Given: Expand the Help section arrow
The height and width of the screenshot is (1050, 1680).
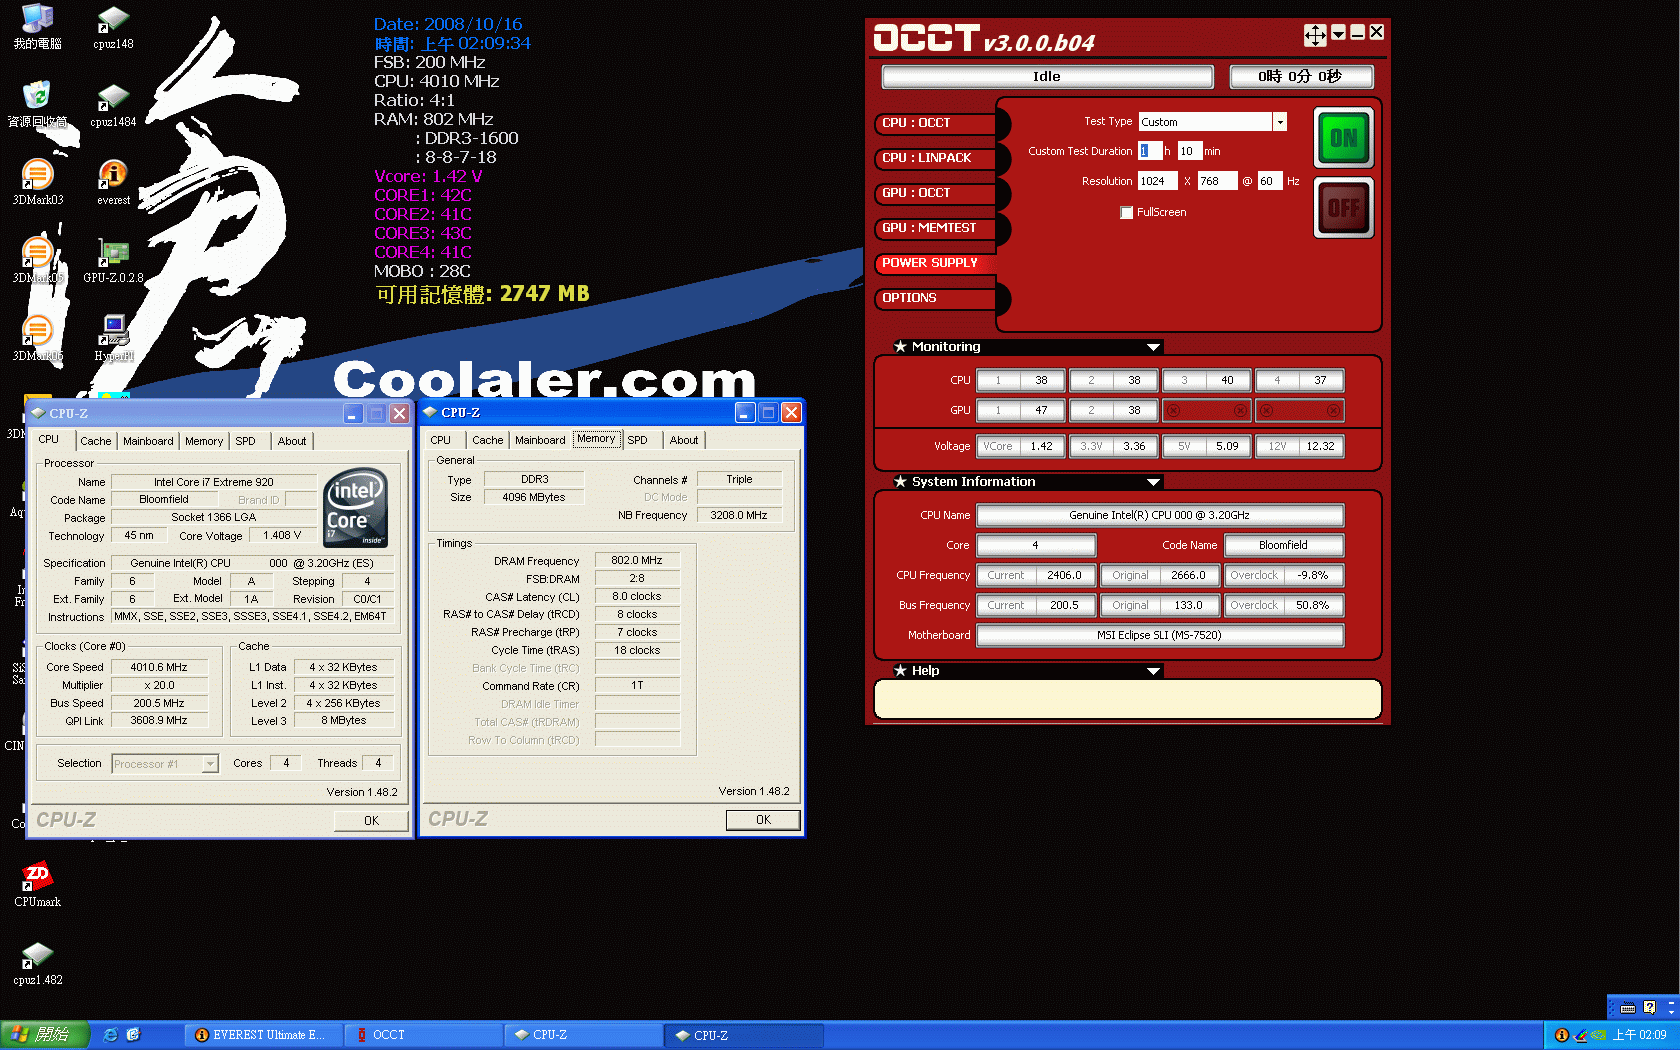Looking at the screenshot, I should pos(1153,671).
